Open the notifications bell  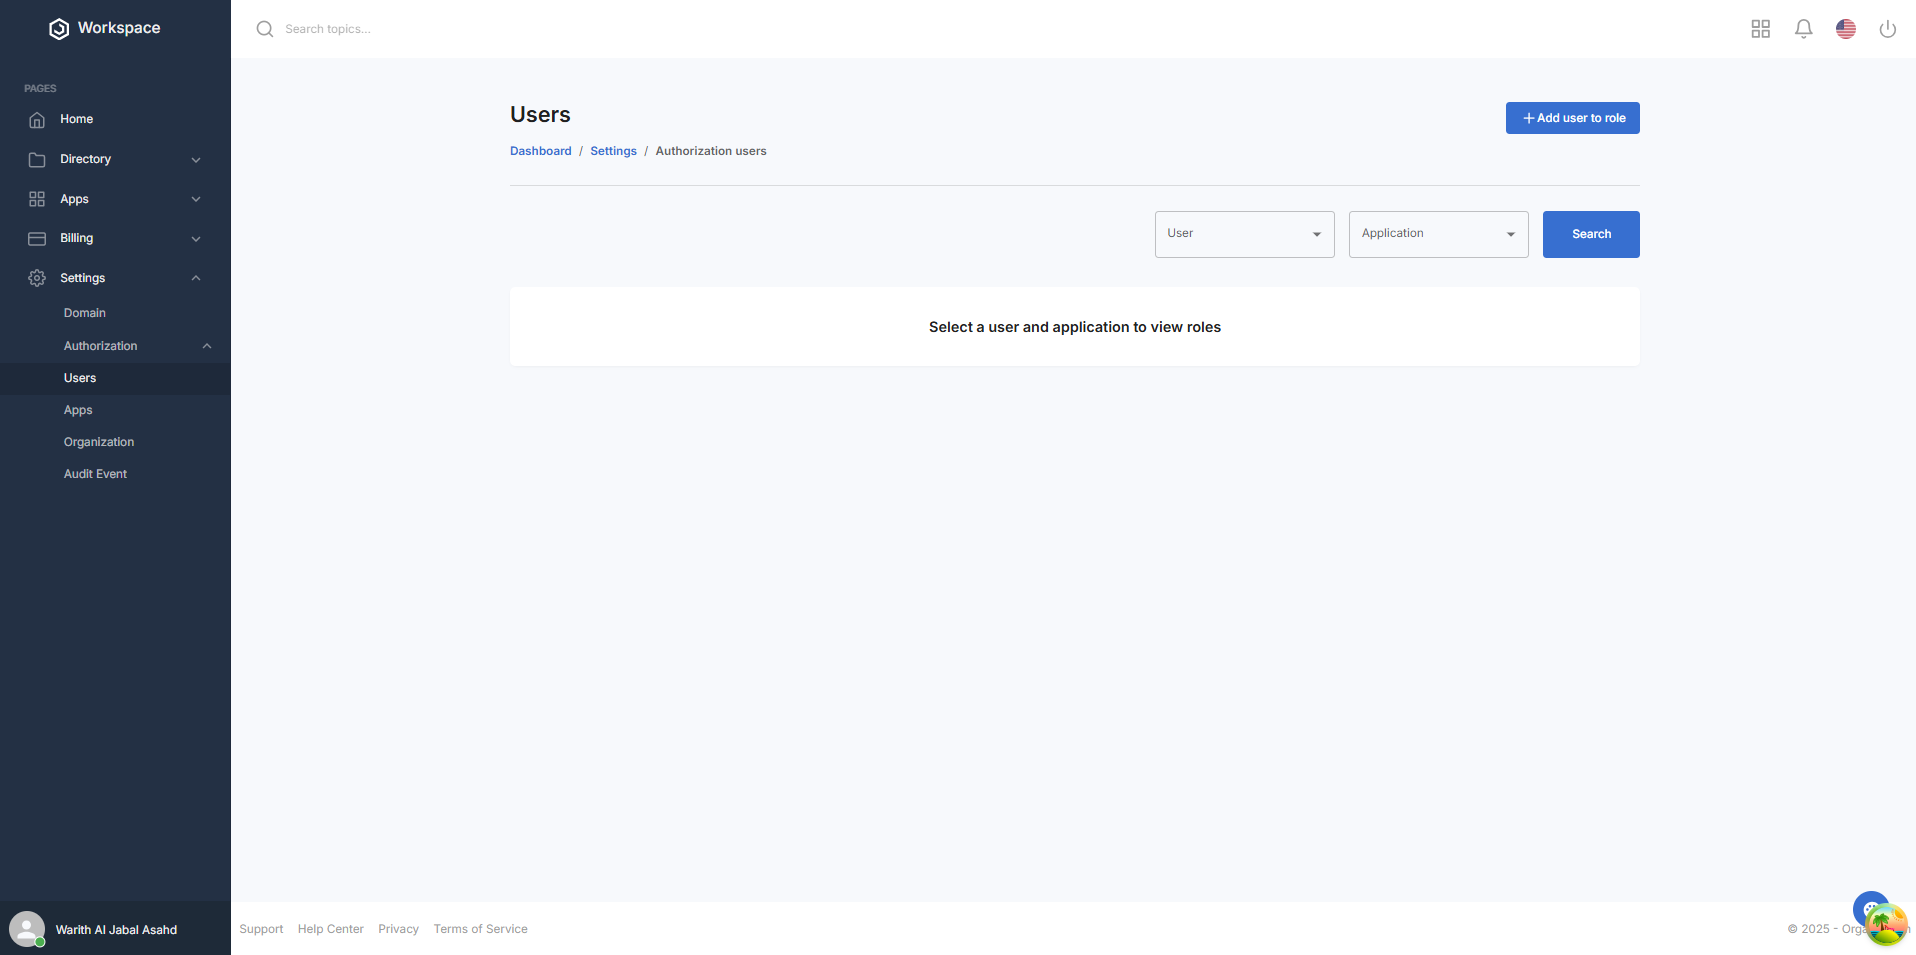tap(1803, 29)
